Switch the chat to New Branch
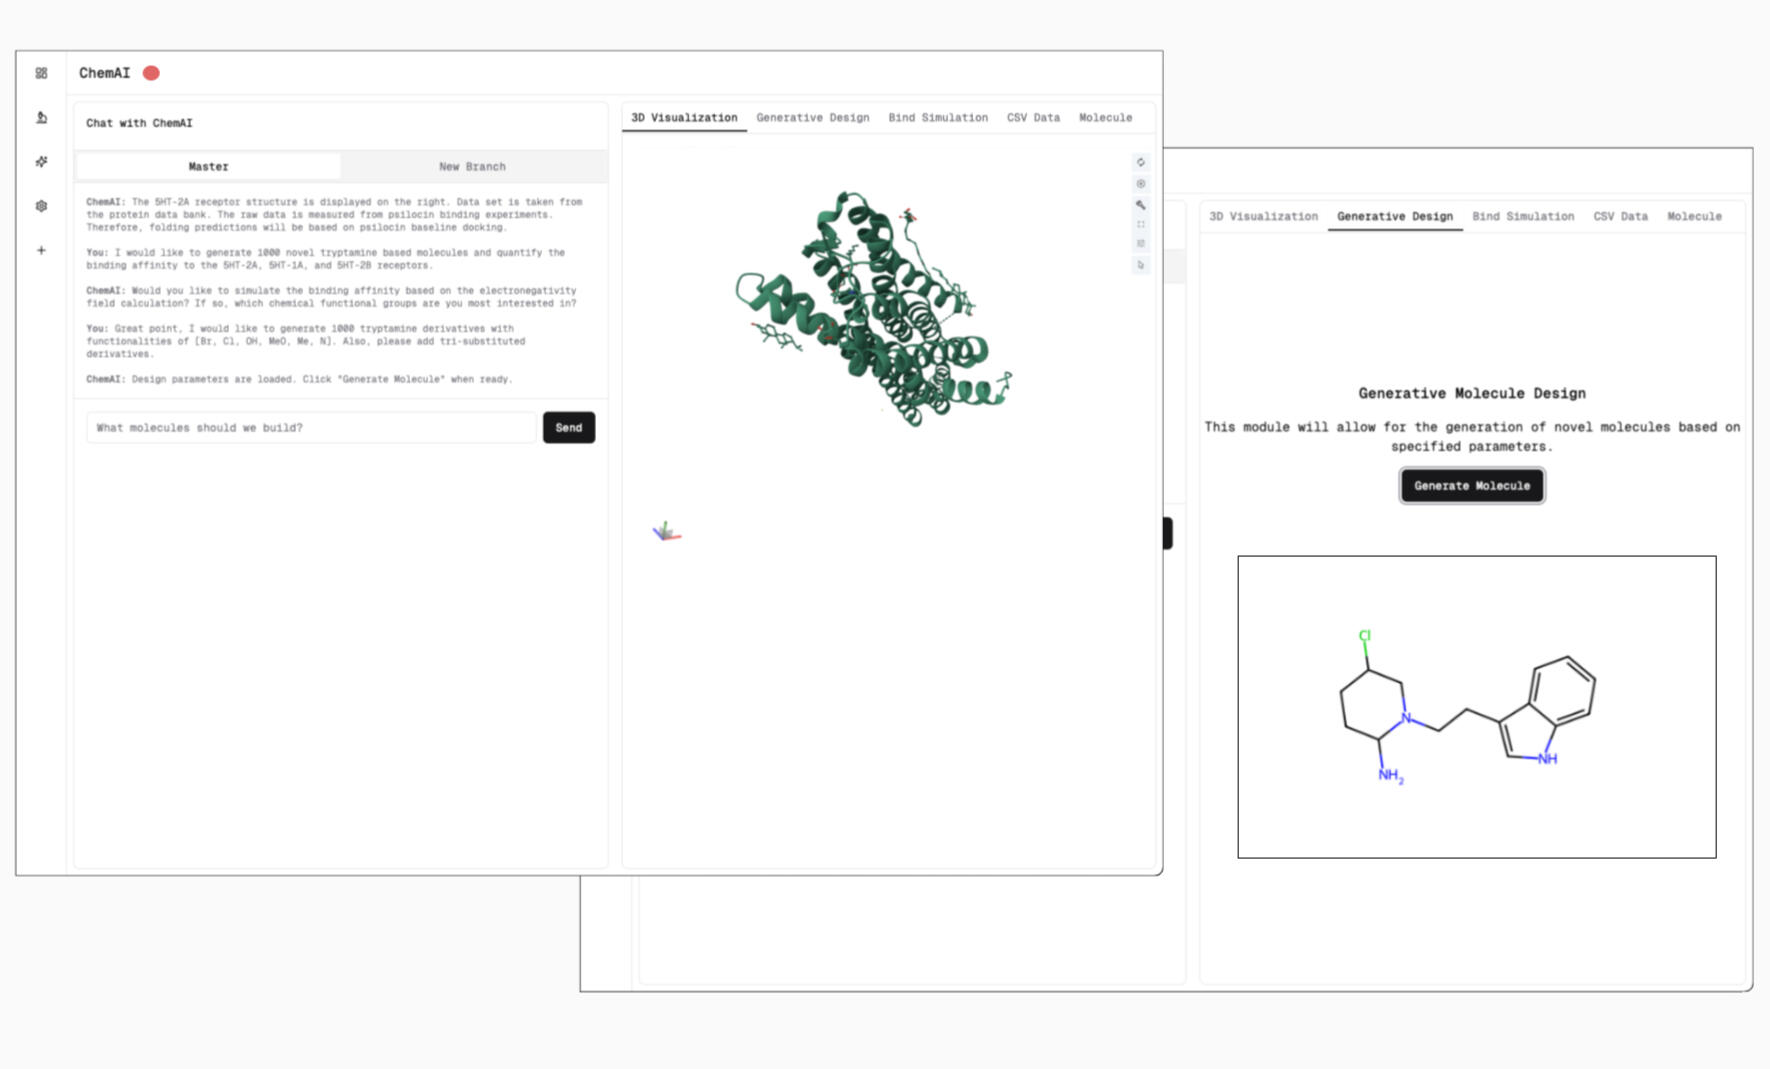 pos(472,167)
